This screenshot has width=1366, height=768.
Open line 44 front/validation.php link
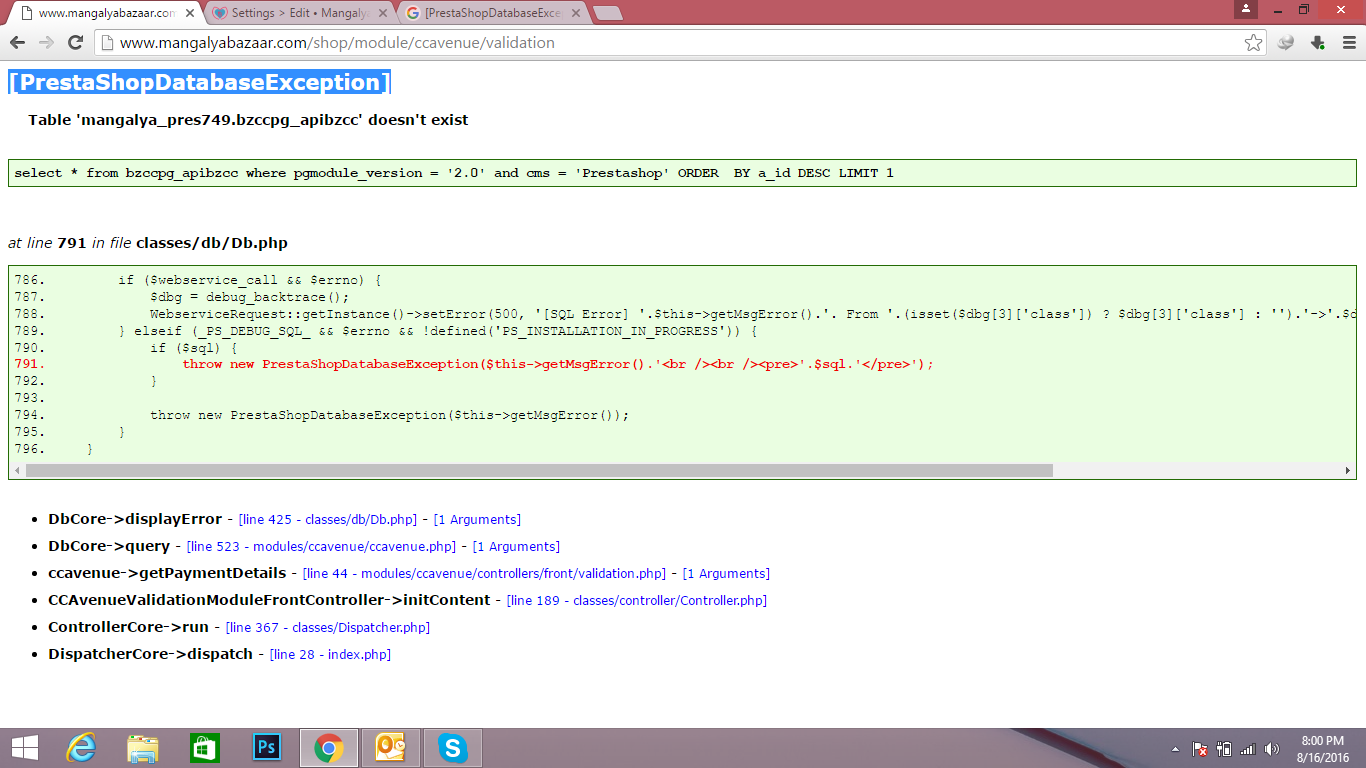[484, 574]
